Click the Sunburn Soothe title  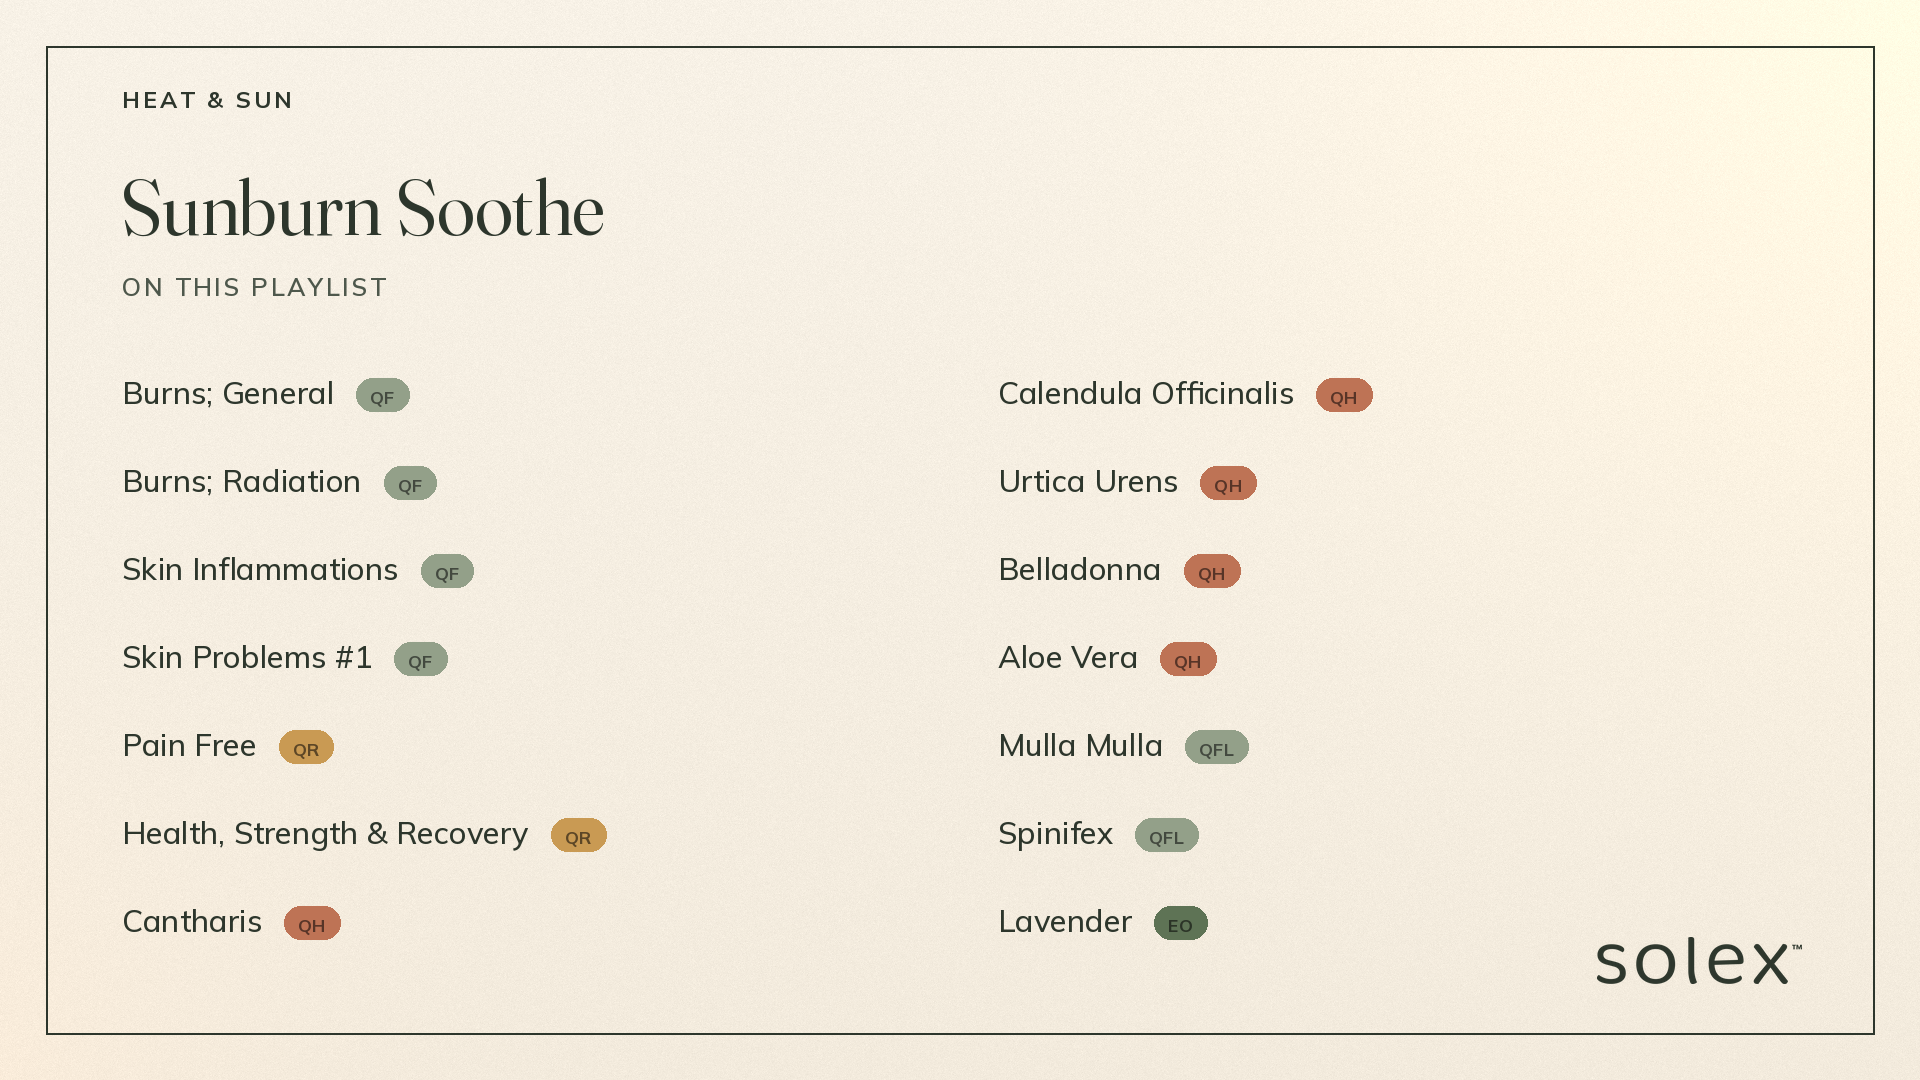click(363, 209)
